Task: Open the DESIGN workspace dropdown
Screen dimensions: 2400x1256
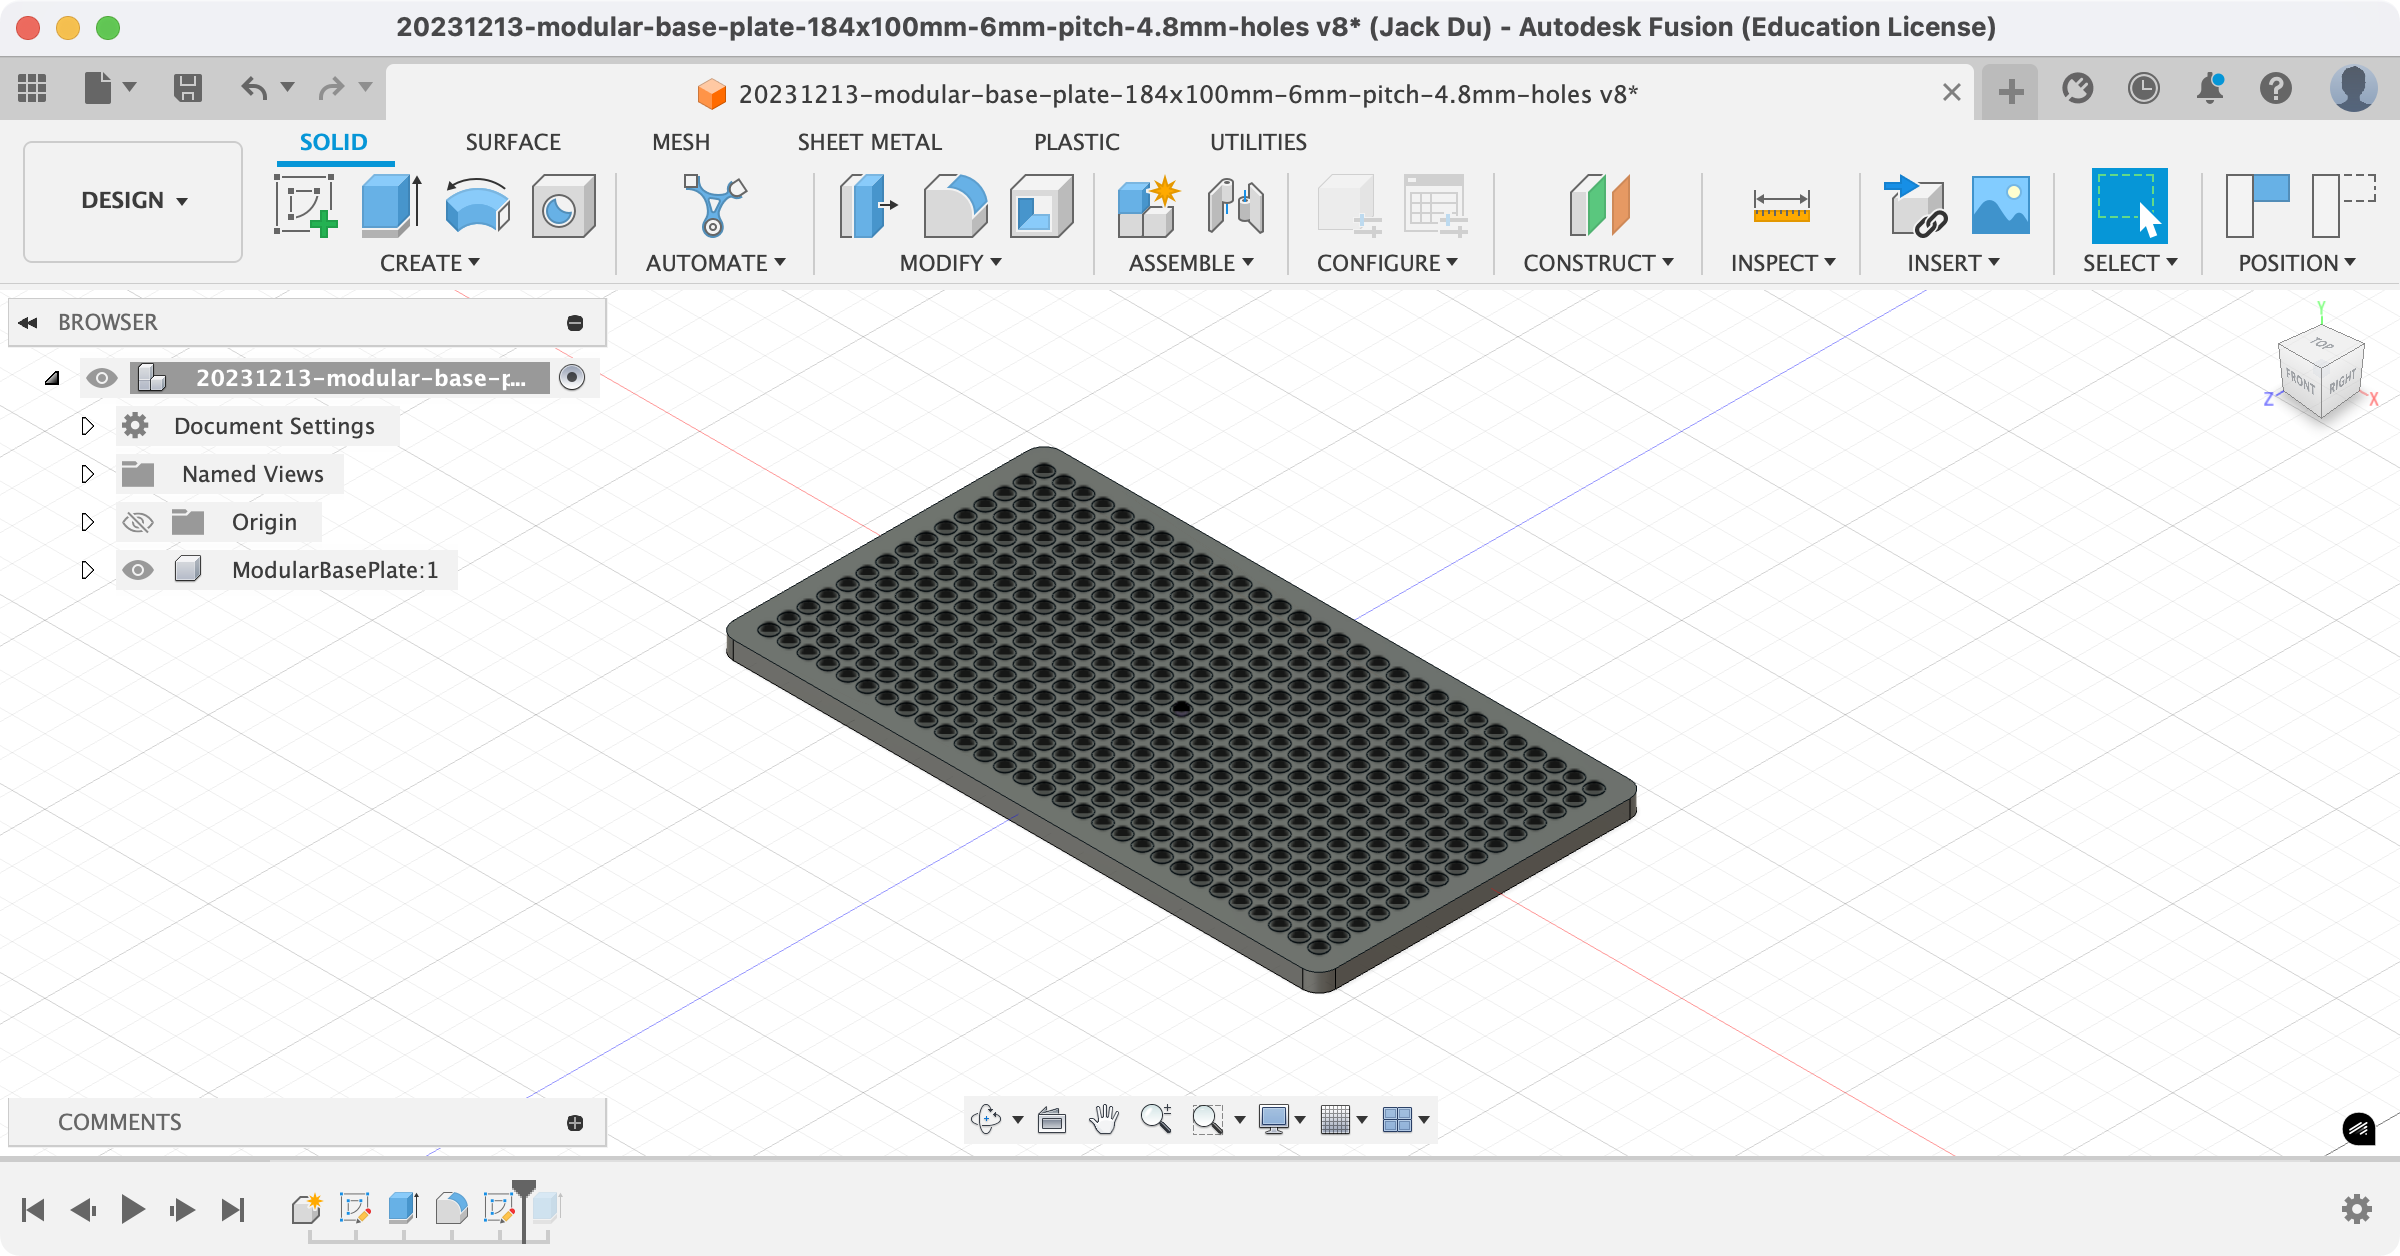Action: [x=133, y=201]
